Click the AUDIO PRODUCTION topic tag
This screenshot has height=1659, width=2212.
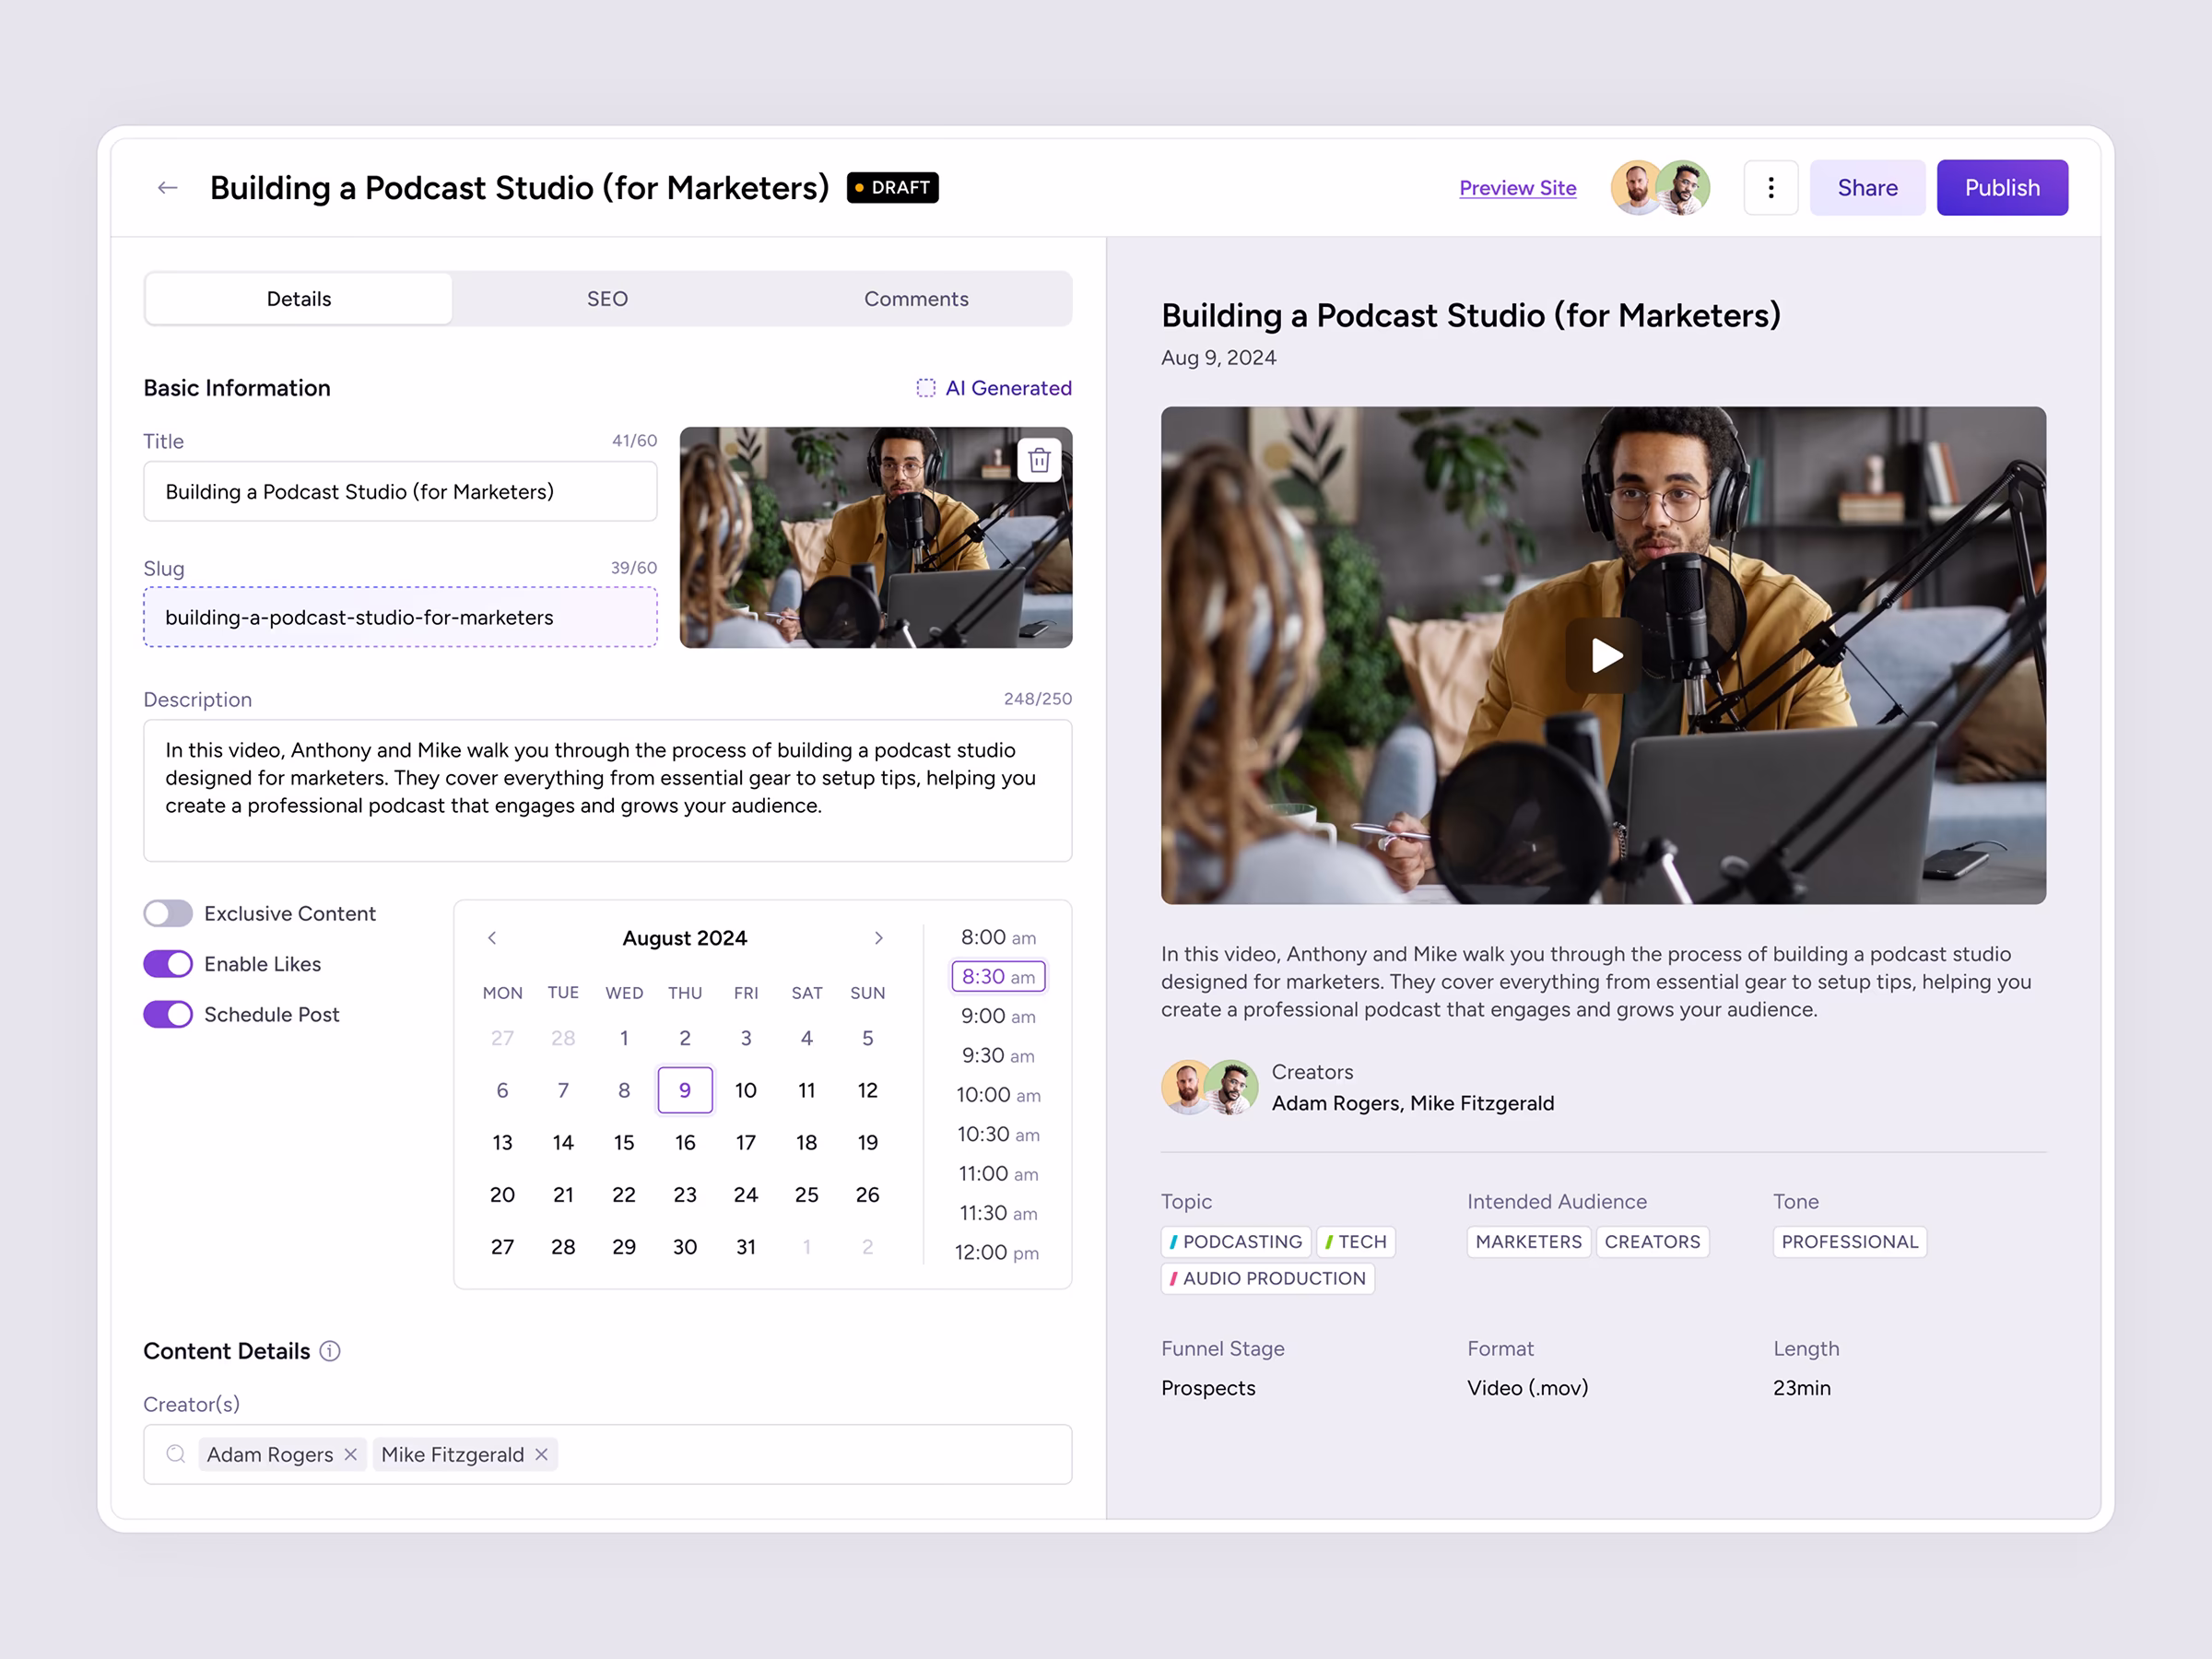pos(1268,1278)
